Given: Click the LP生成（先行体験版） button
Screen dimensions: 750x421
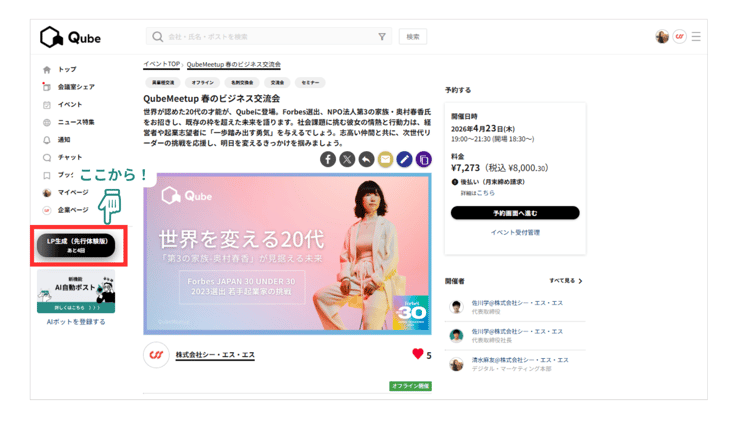Looking at the screenshot, I should point(76,245).
